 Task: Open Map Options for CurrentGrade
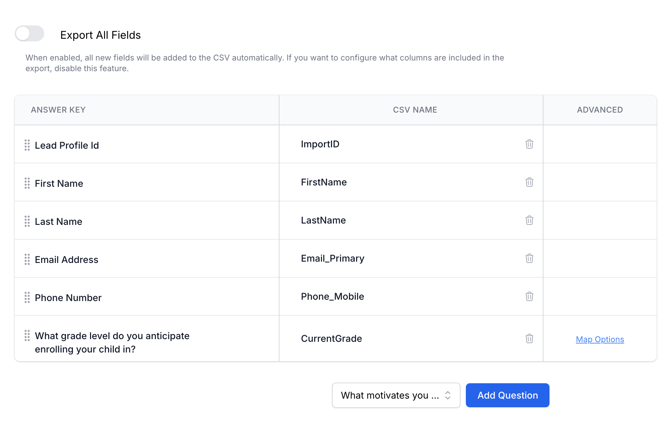pyautogui.click(x=600, y=339)
